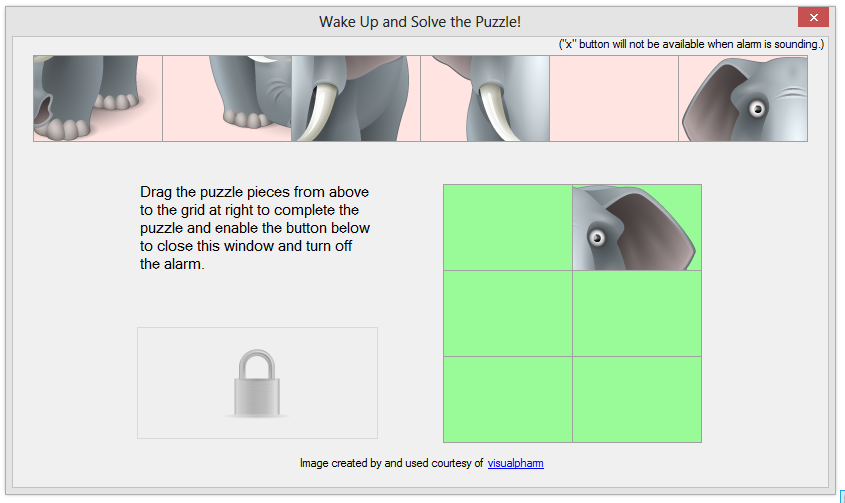Image resolution: width=845 pixels, height=503 pixels.
Task: Click the note about the x button availability
Action: point(691,45)
